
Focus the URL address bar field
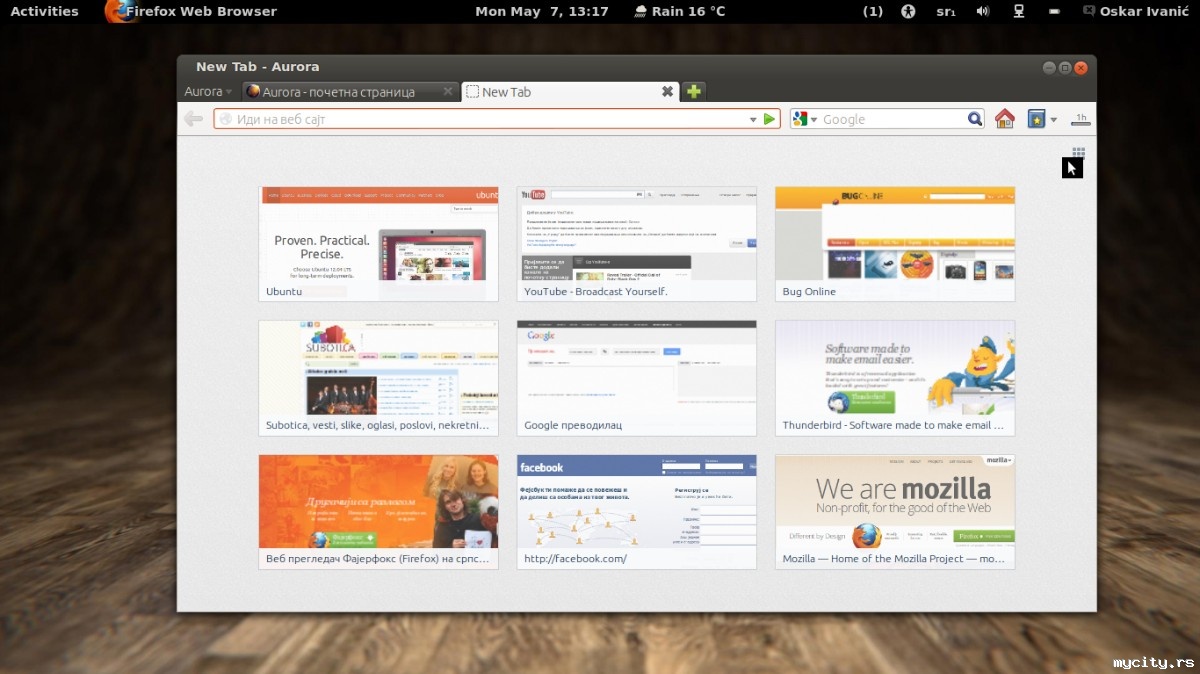[496, 119]
